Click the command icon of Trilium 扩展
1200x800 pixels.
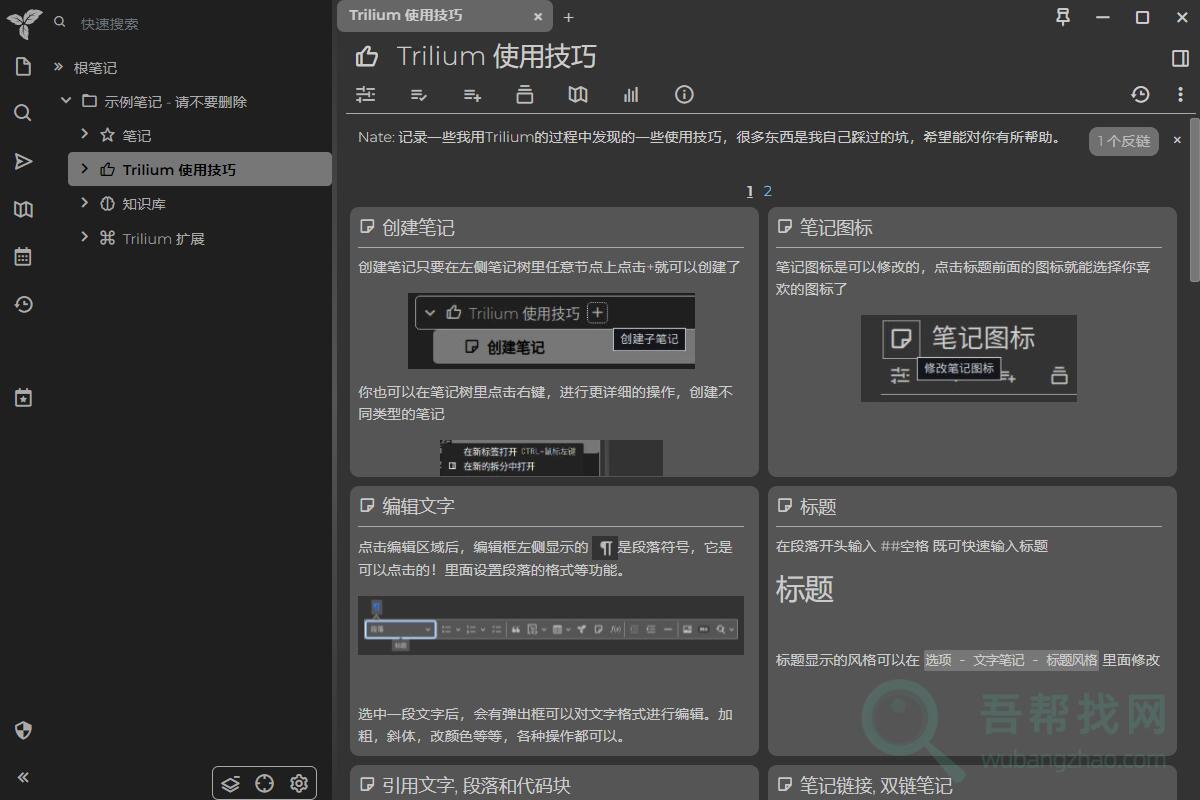point(107,238)
